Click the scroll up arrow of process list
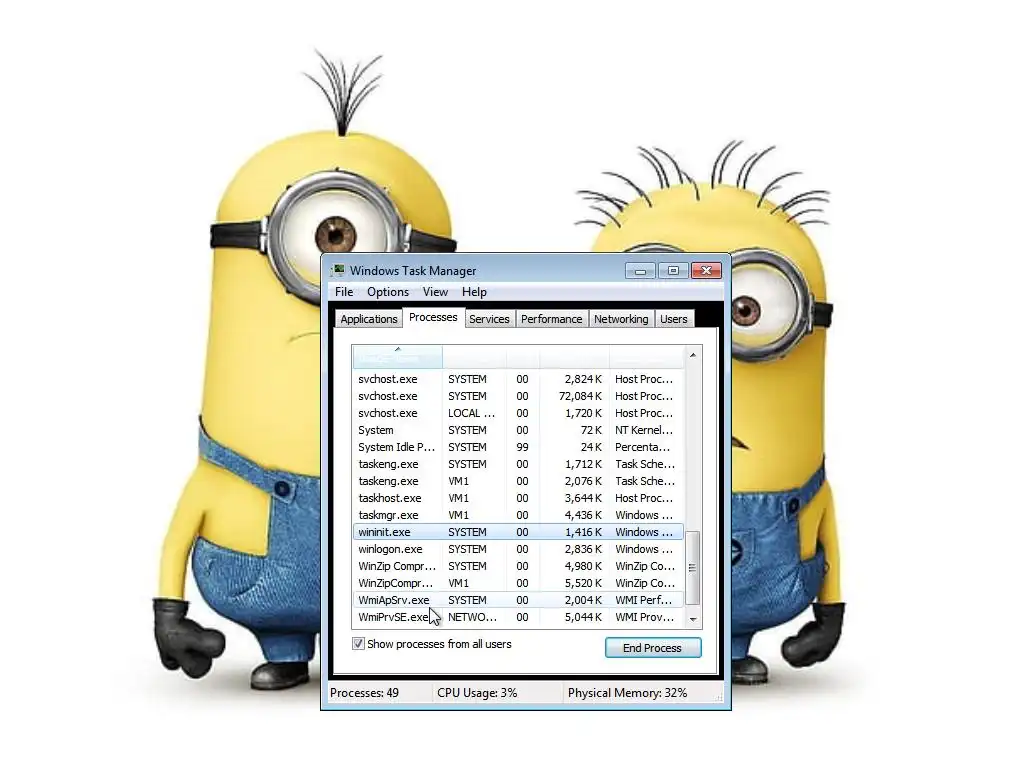Screen dimensions: 1024x768 (x=693, y=355)
